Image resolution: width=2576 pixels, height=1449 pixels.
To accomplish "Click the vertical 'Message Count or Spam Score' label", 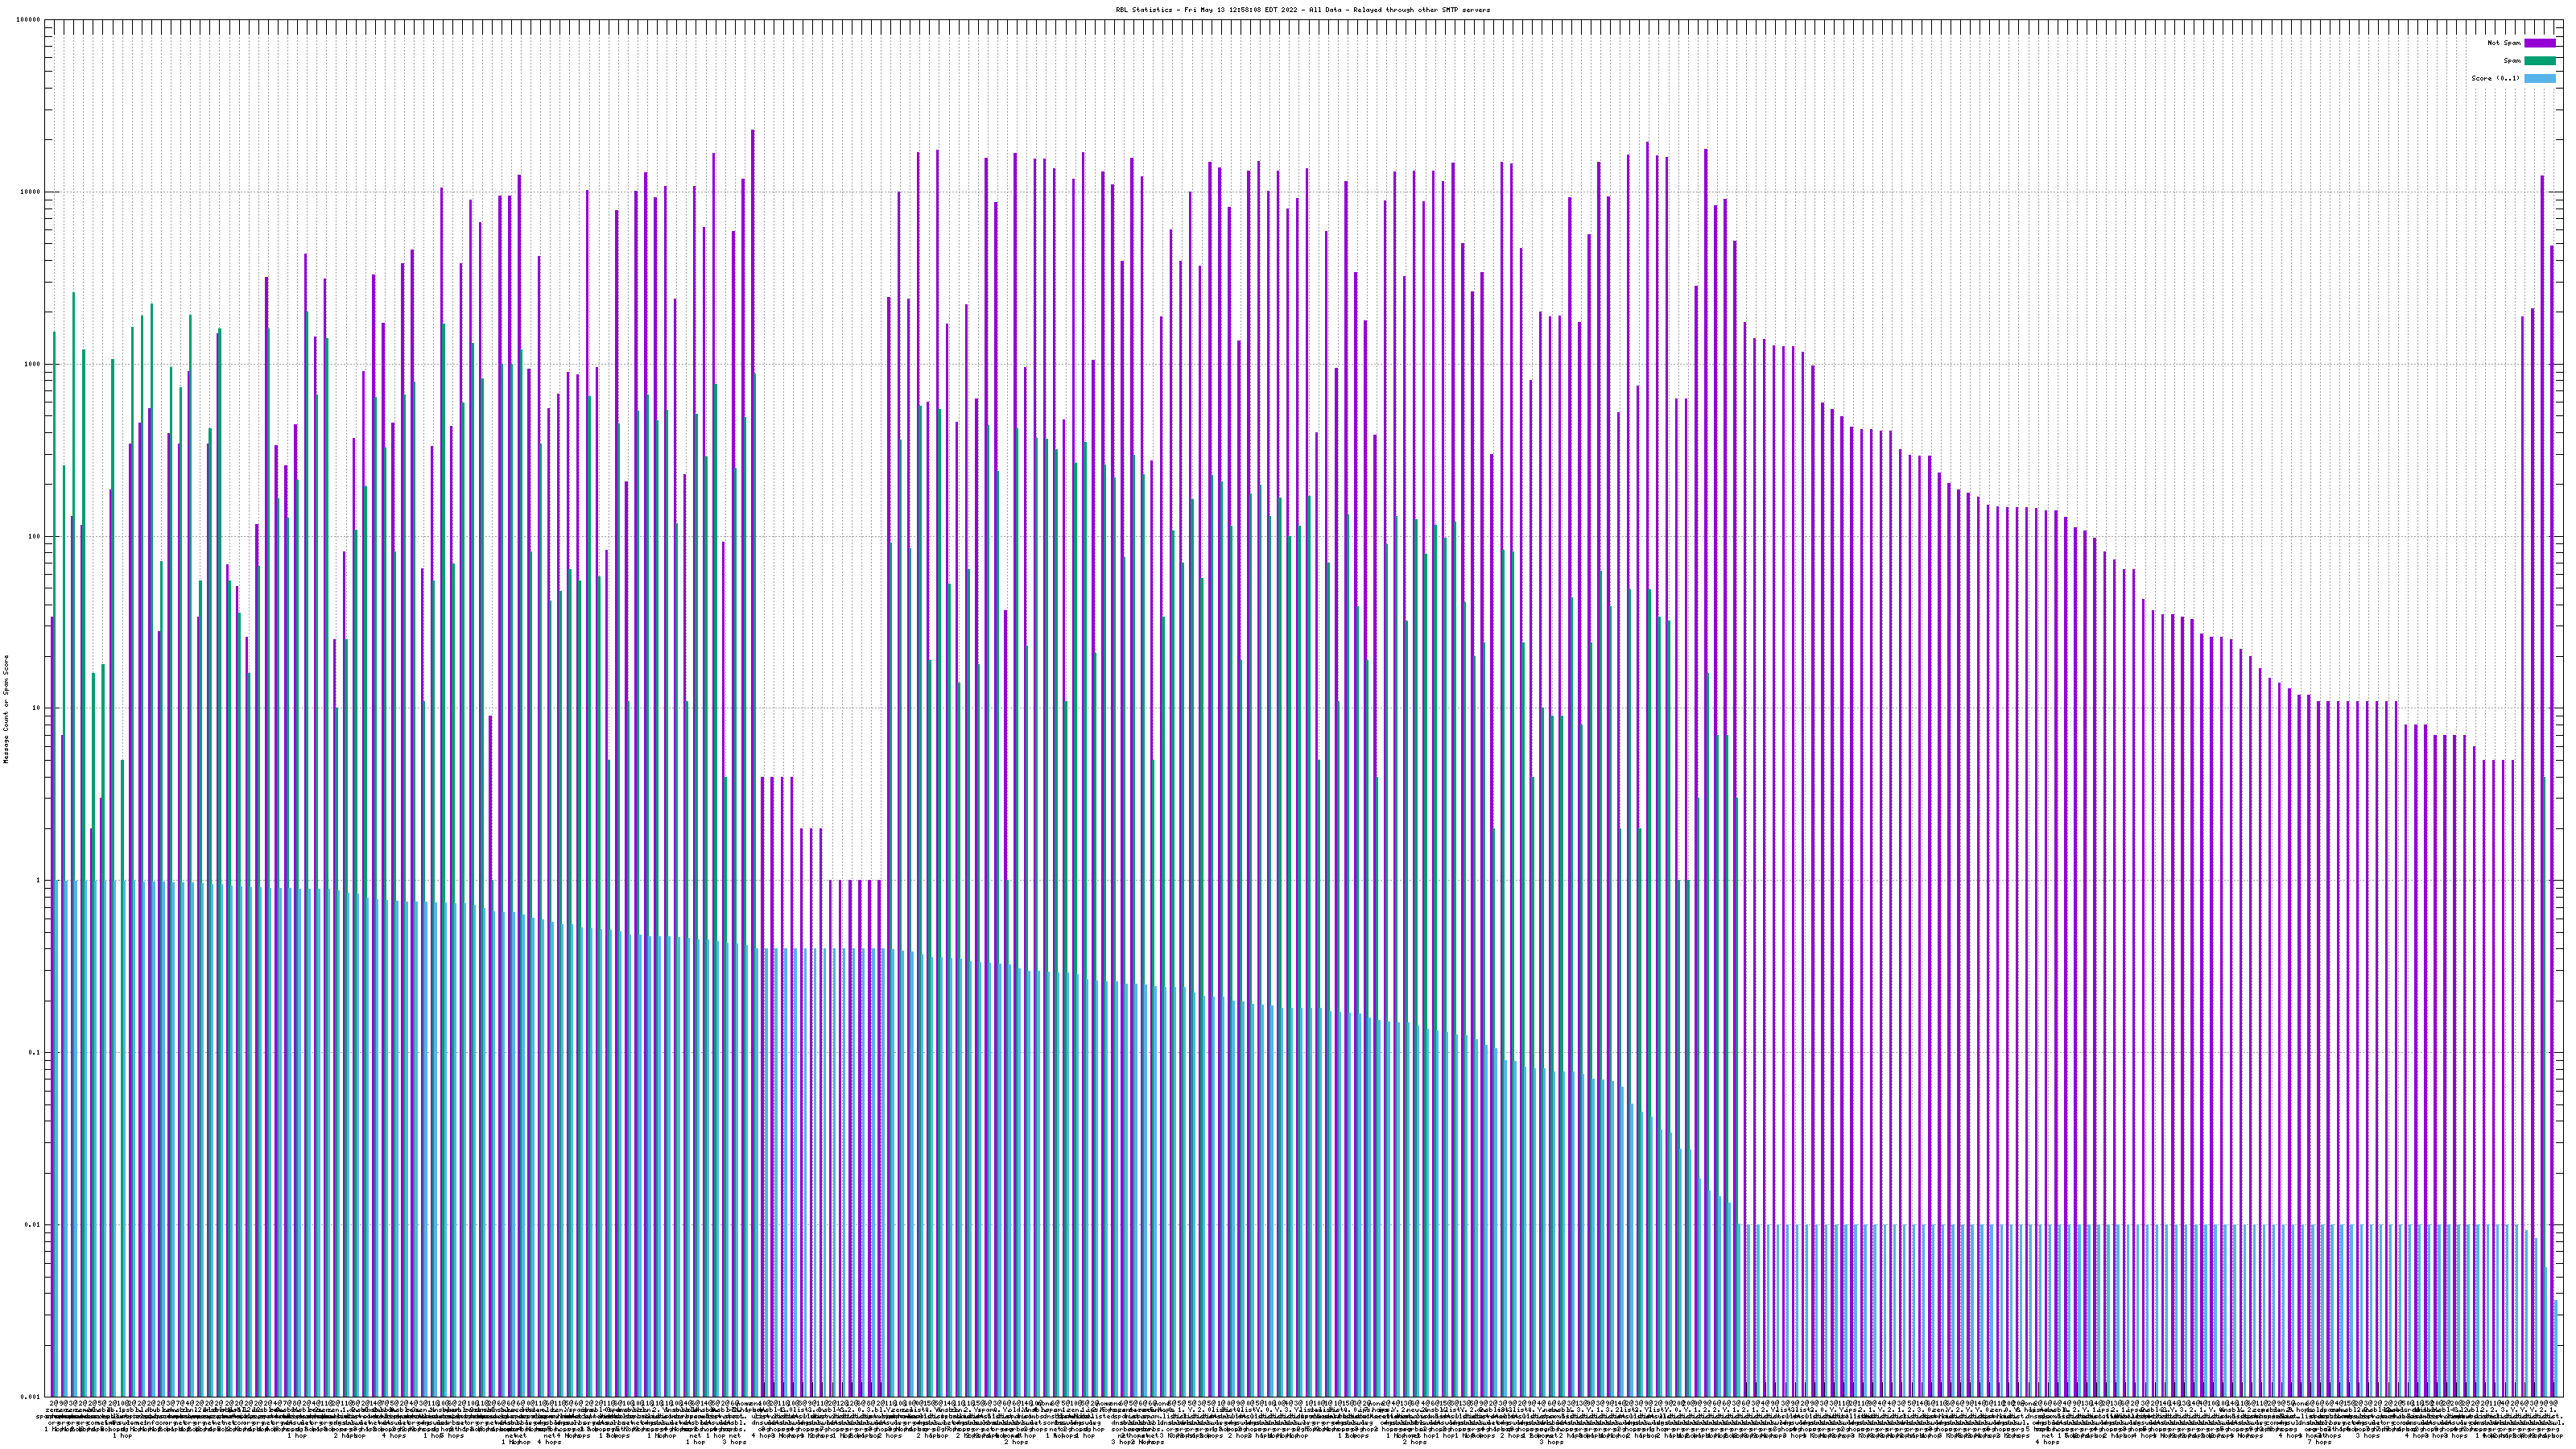I will point(6,708).
